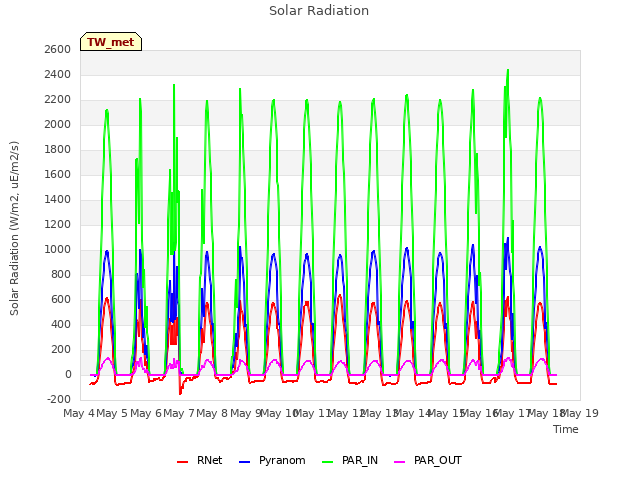
Task: Click the 400 y-axis tick label
Action: 61,325
